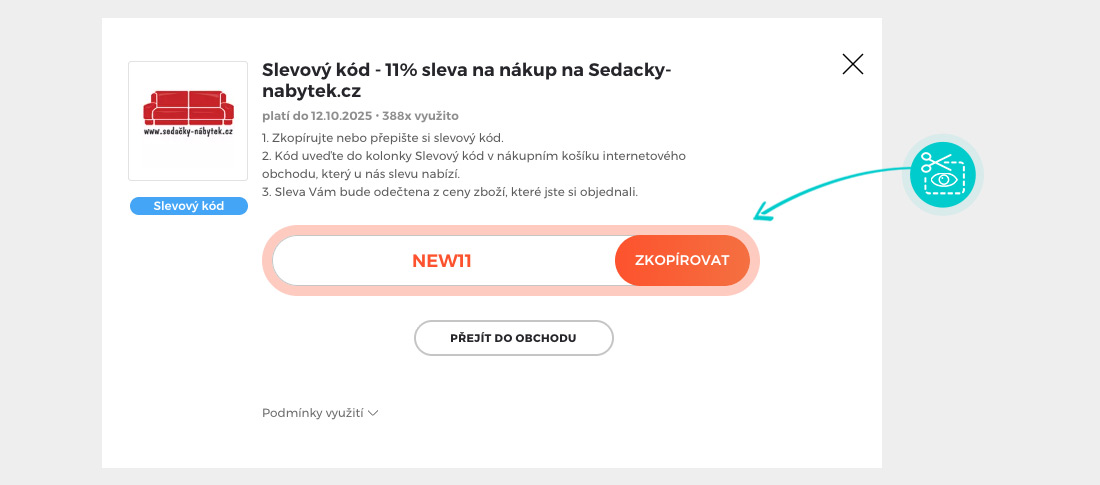
Task: Click the teal scissors-and-eye coupon icon
Action: pyautogui.click(x=943, y=175)
